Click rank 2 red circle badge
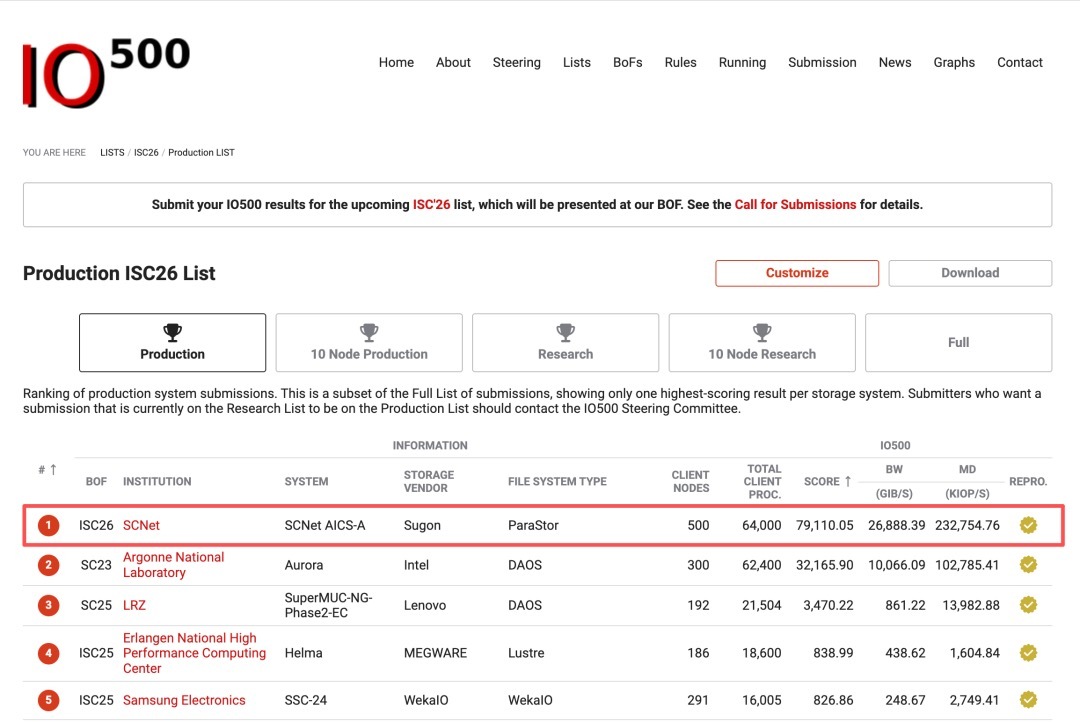 [x=48, y=565]
